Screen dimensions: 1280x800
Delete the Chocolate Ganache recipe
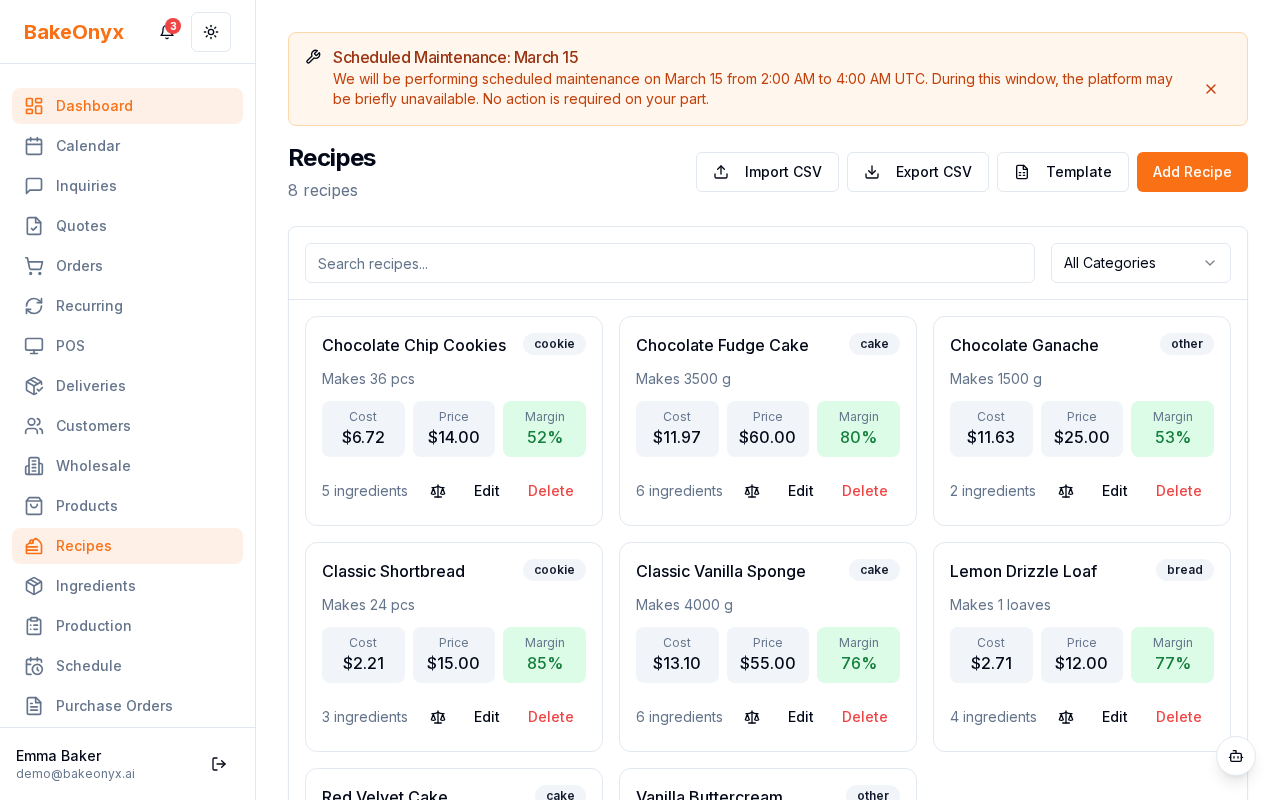pyautogui.click(x=1178, y=491)
